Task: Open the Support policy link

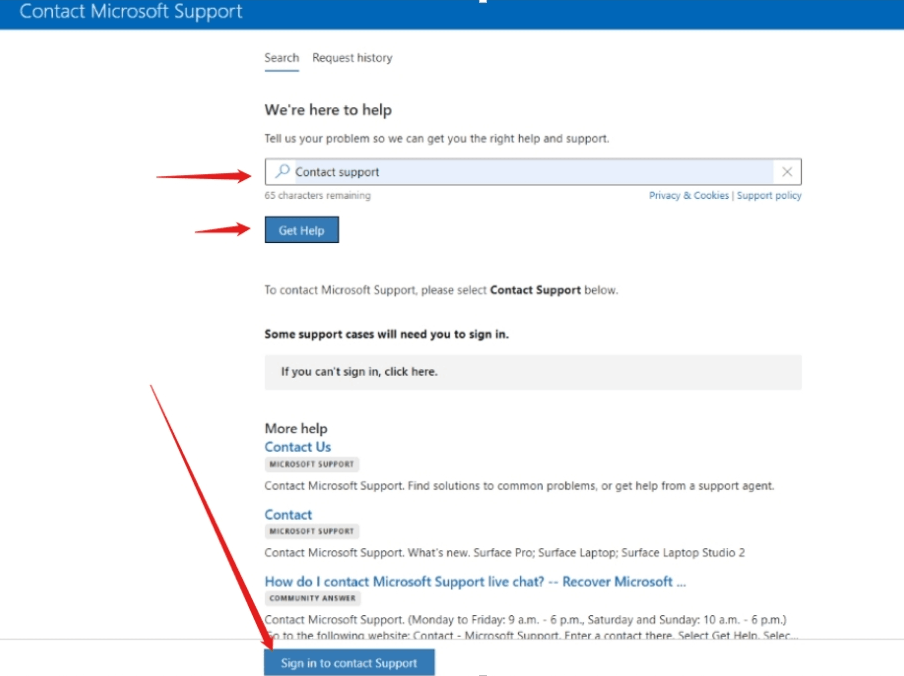Action: pyautogui.click(x=769, y=195)
